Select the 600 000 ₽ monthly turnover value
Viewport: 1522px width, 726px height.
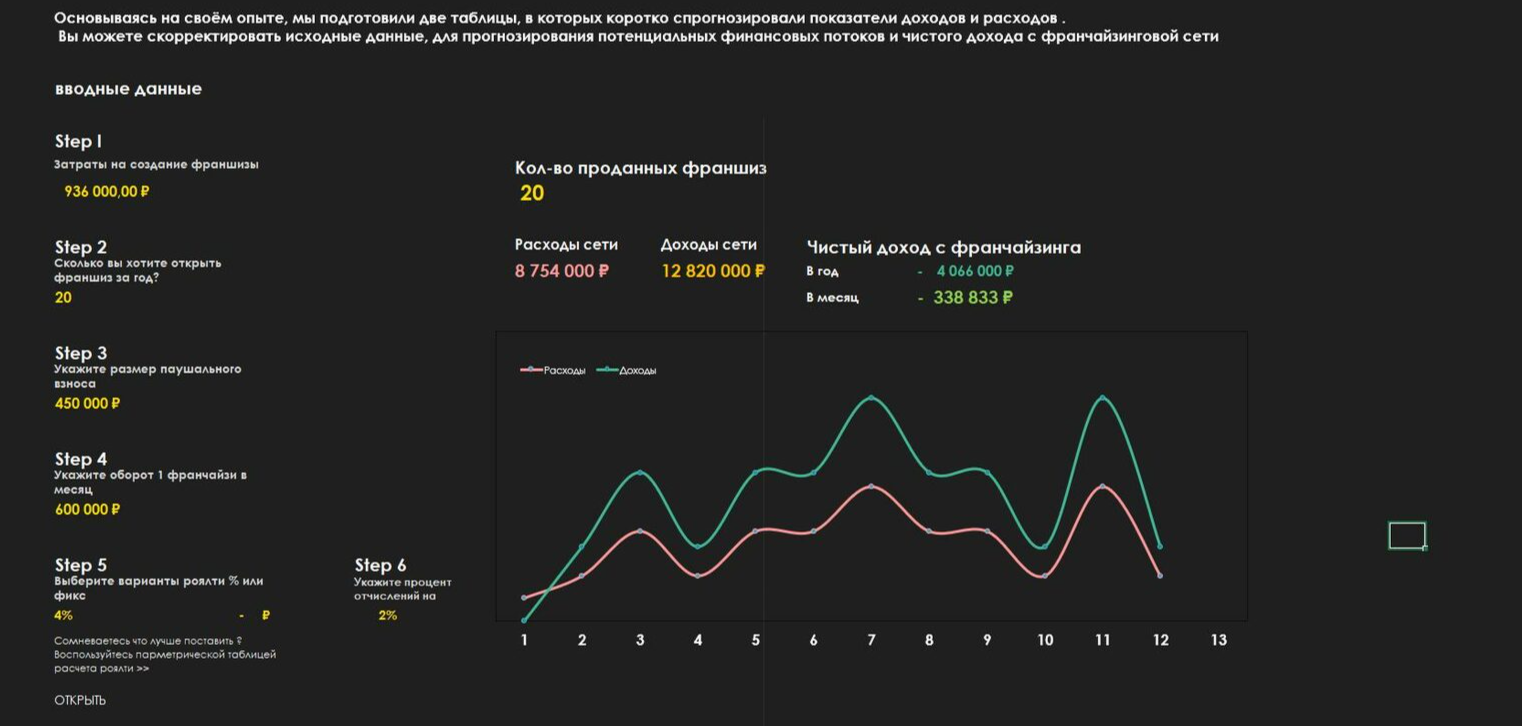87,509
